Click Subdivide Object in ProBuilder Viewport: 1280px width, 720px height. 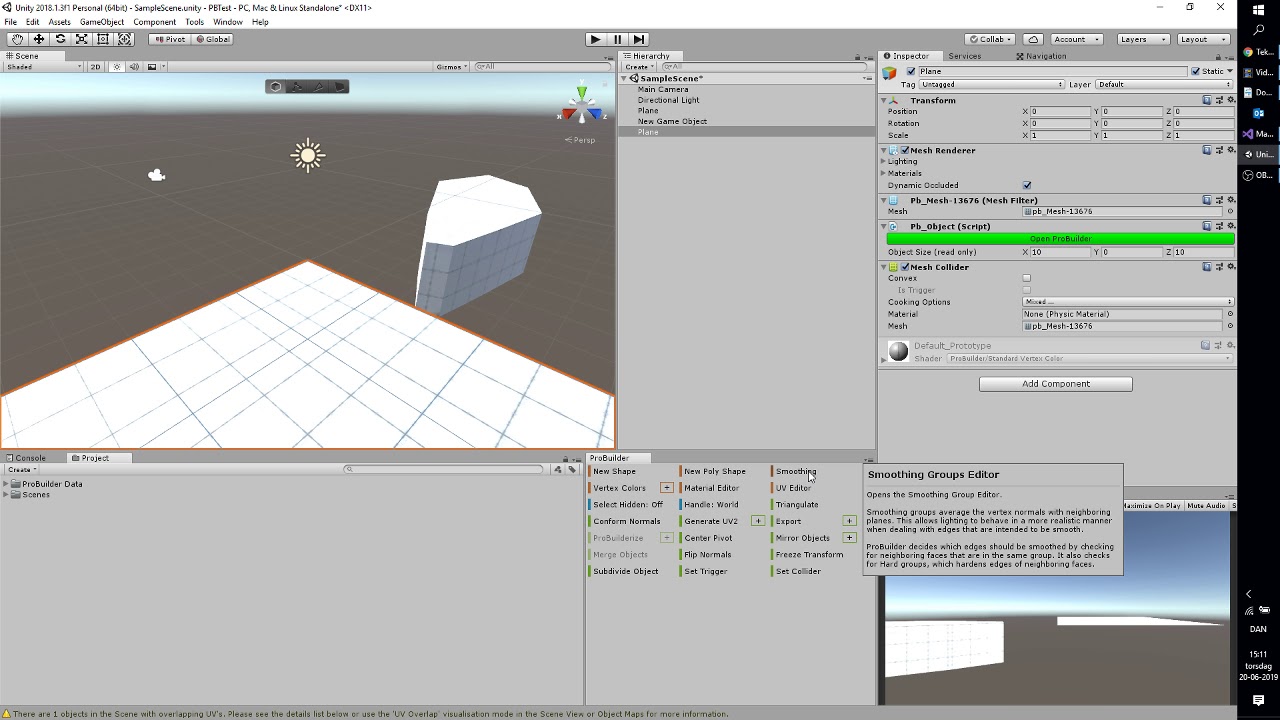click(x=625, y=571)
